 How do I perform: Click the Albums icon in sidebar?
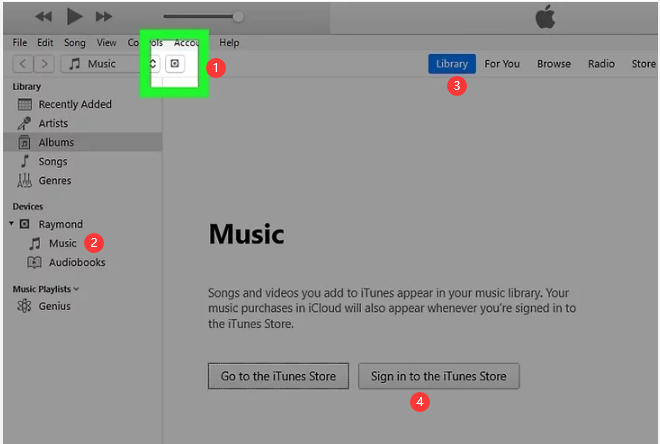tap(24, 142)
